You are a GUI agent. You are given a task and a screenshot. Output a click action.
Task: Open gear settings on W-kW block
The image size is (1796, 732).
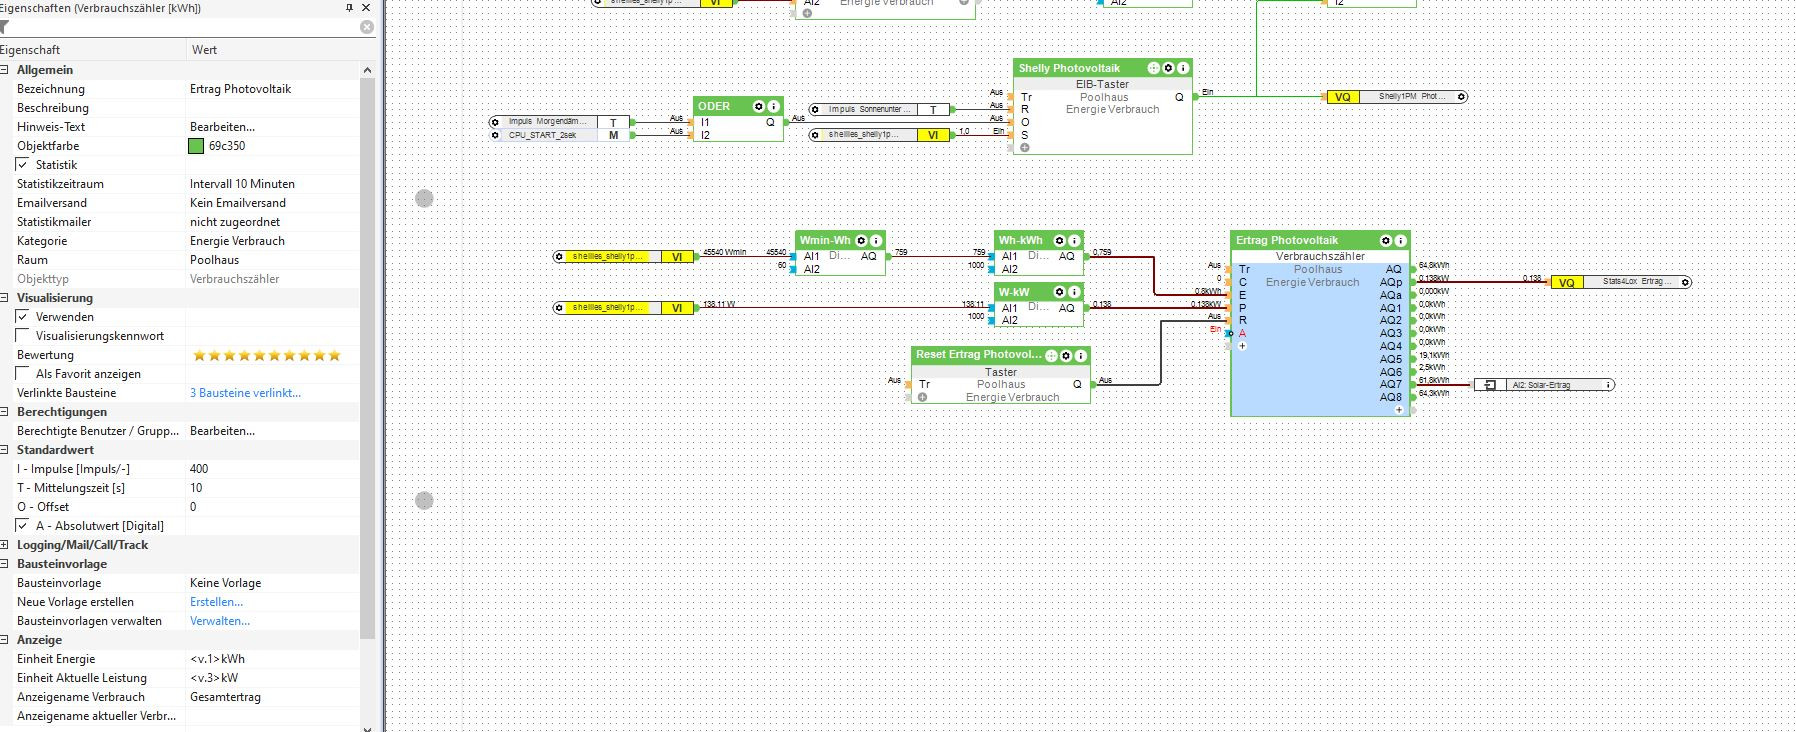pyautogui.click(x=1059, y=292)
